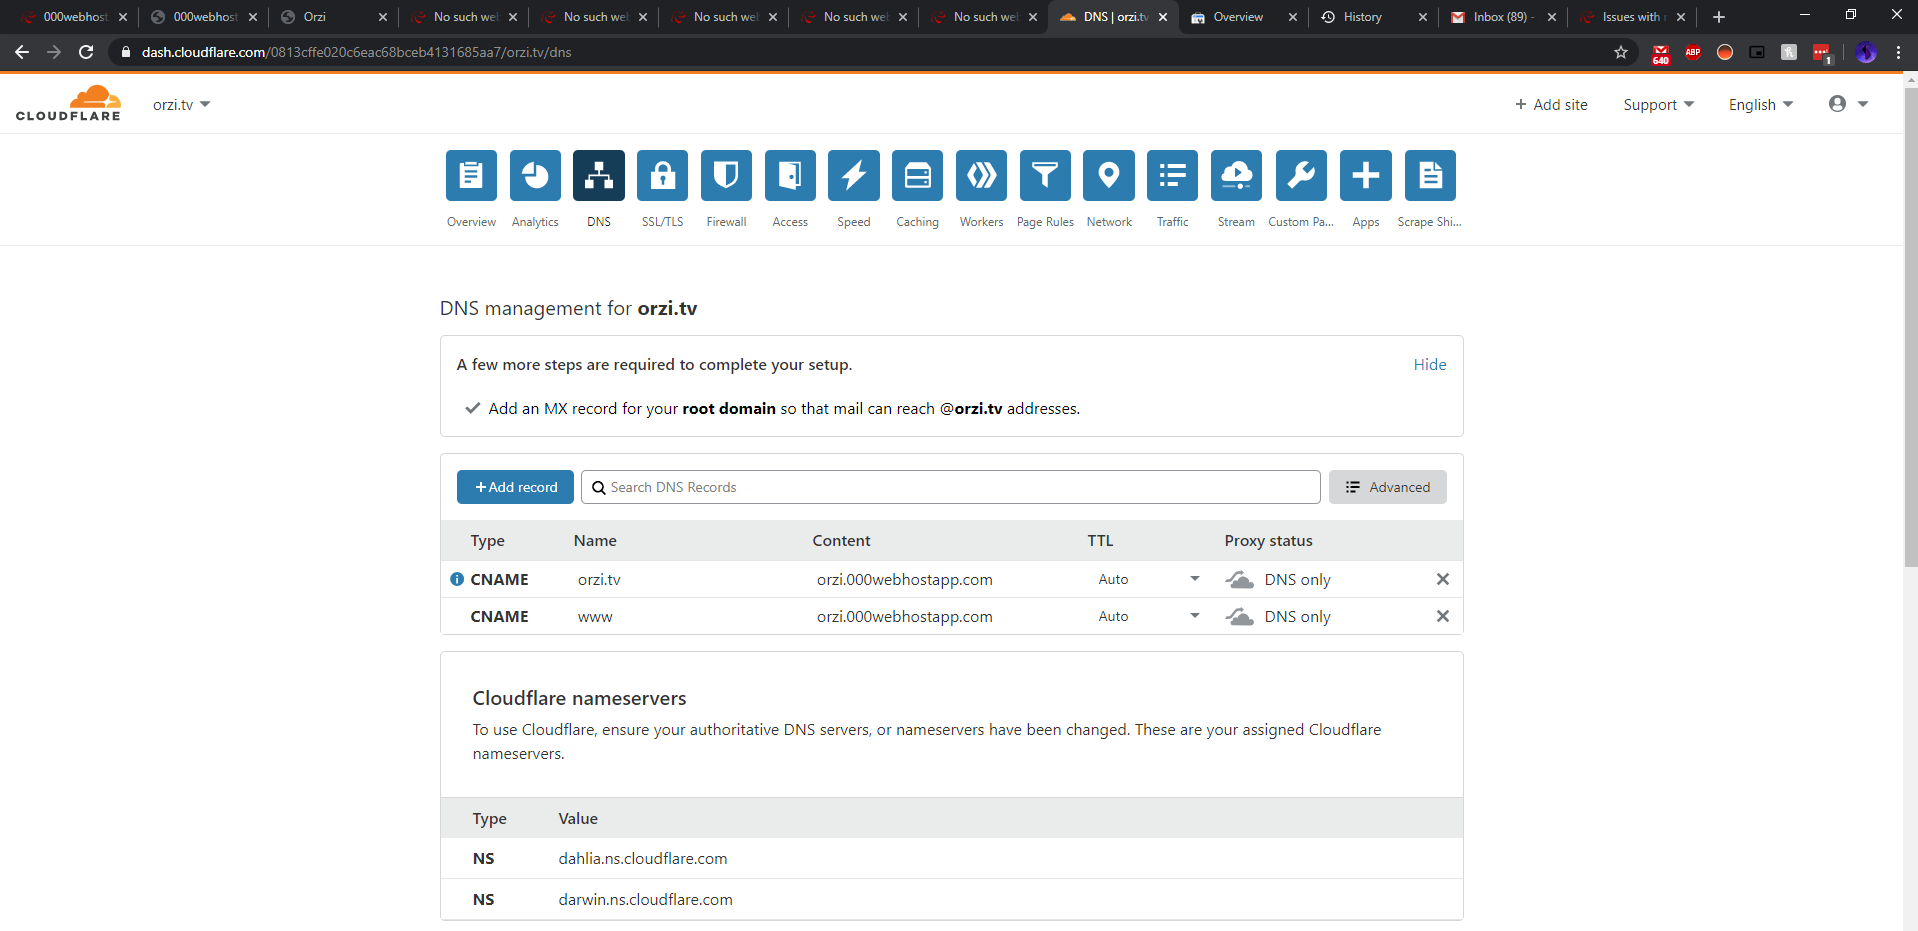Expand the orzi.tv site selector dropdown
Viewport: 1918px width, 931px height.
tap(181, 105)
